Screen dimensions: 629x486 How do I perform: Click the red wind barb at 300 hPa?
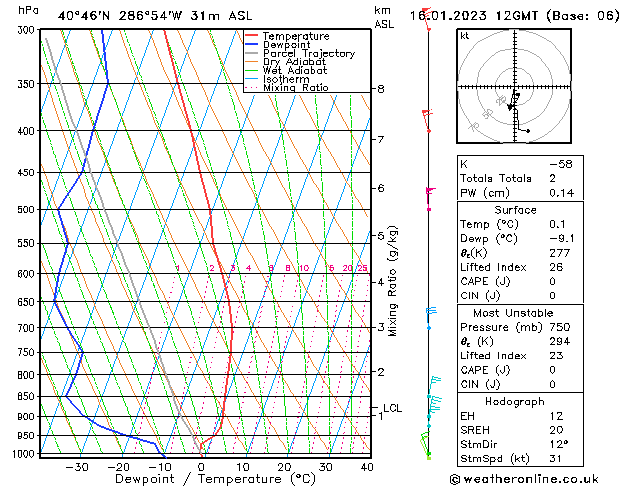426,18
